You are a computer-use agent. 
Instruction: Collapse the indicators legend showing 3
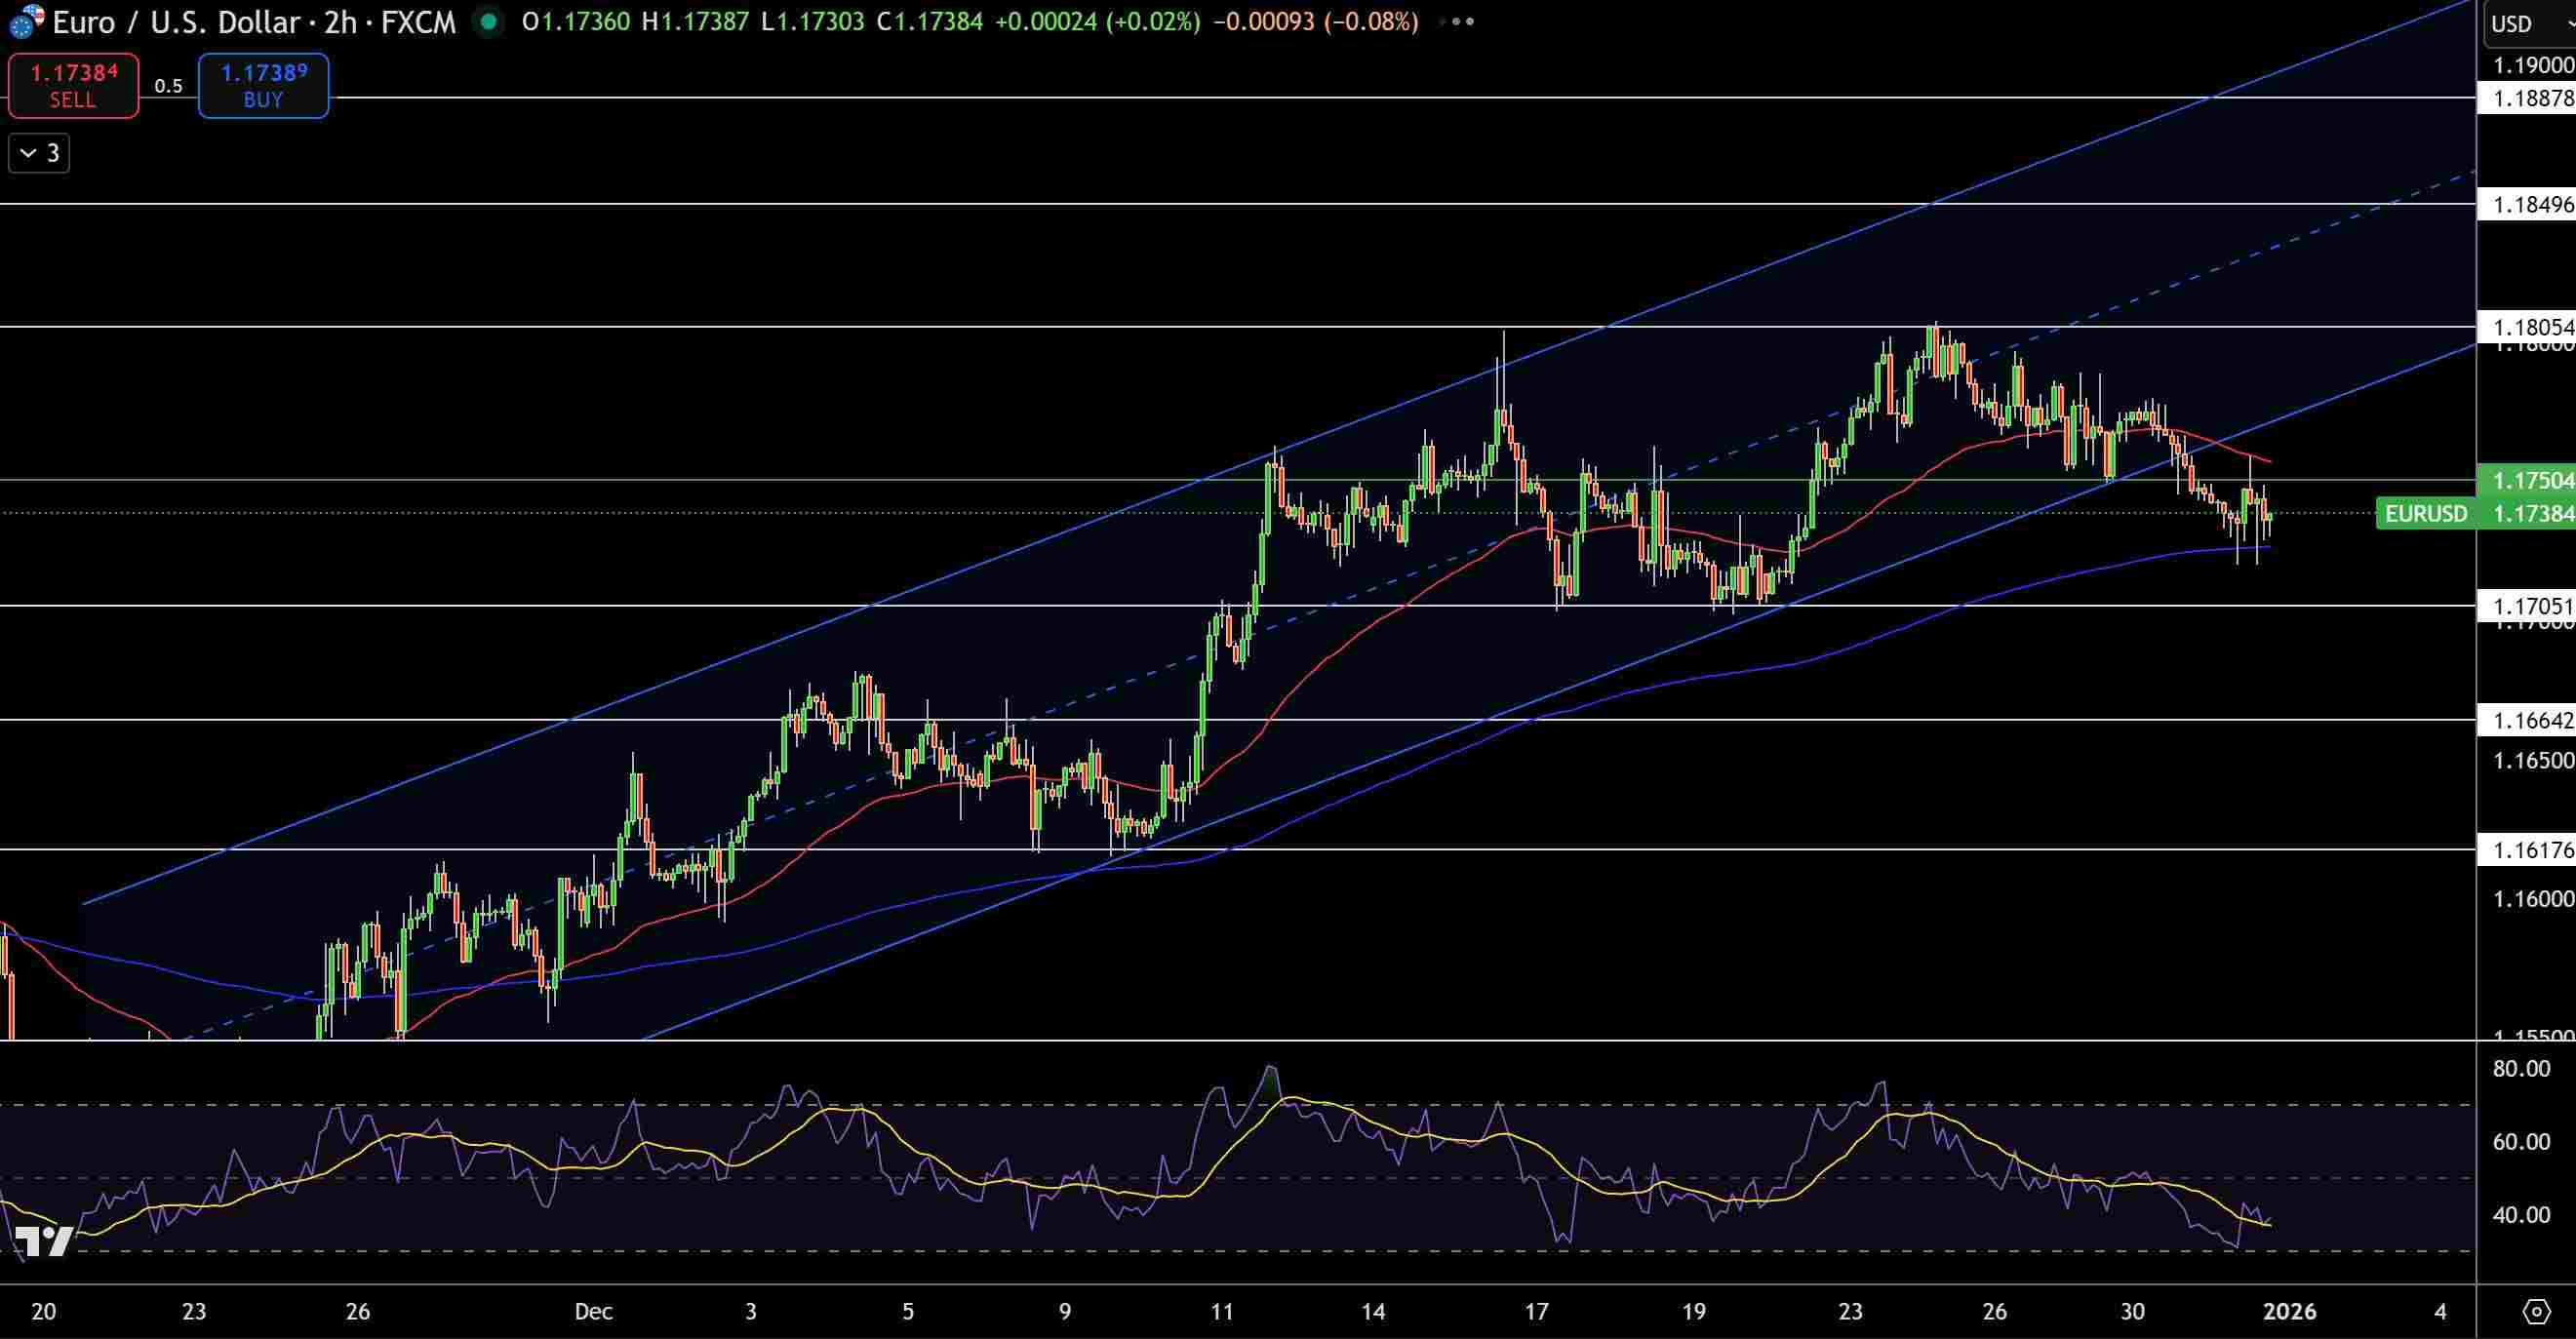click(39, 153)
